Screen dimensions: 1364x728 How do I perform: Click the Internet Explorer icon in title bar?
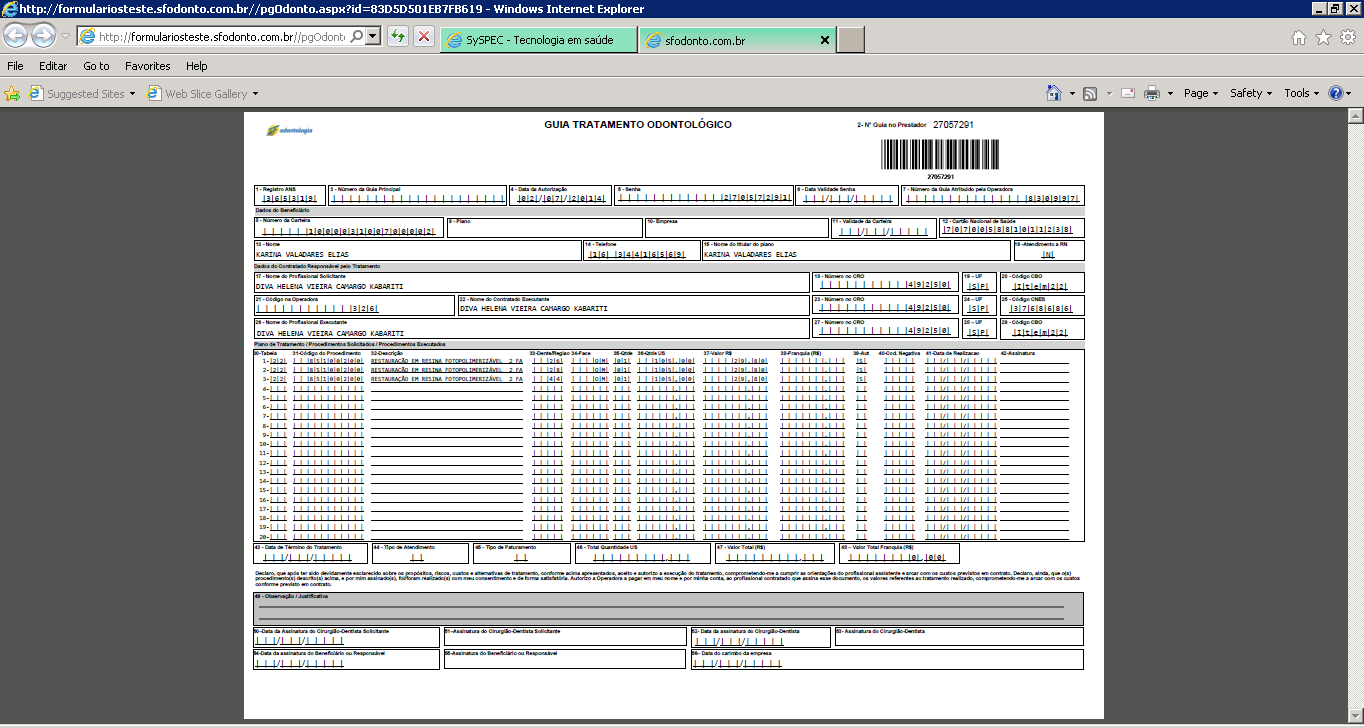coord(9,9)
